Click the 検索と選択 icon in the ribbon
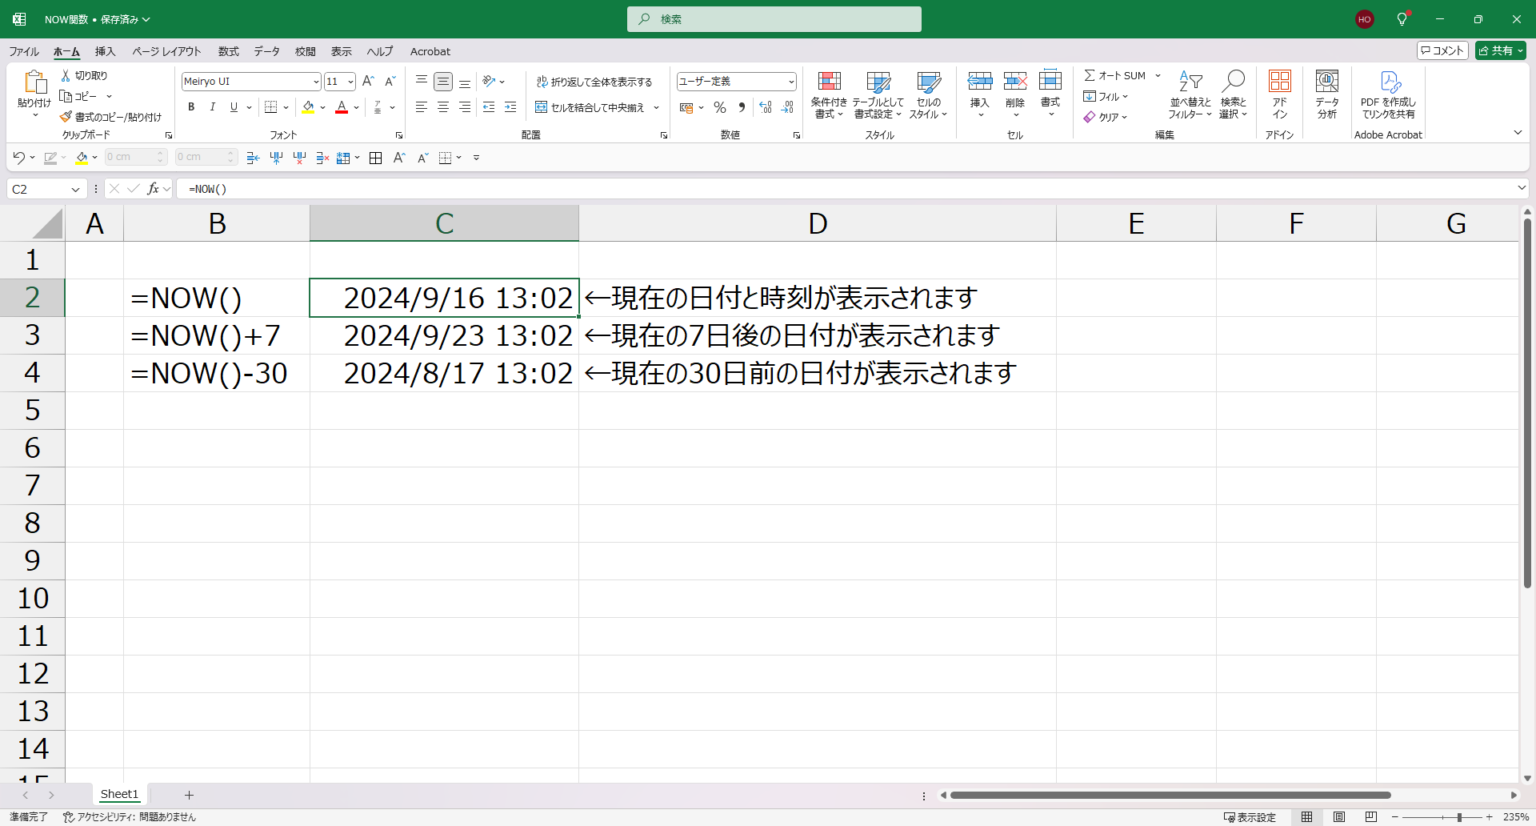Viewport: 1536px width, 826px height. point(1233,95)
